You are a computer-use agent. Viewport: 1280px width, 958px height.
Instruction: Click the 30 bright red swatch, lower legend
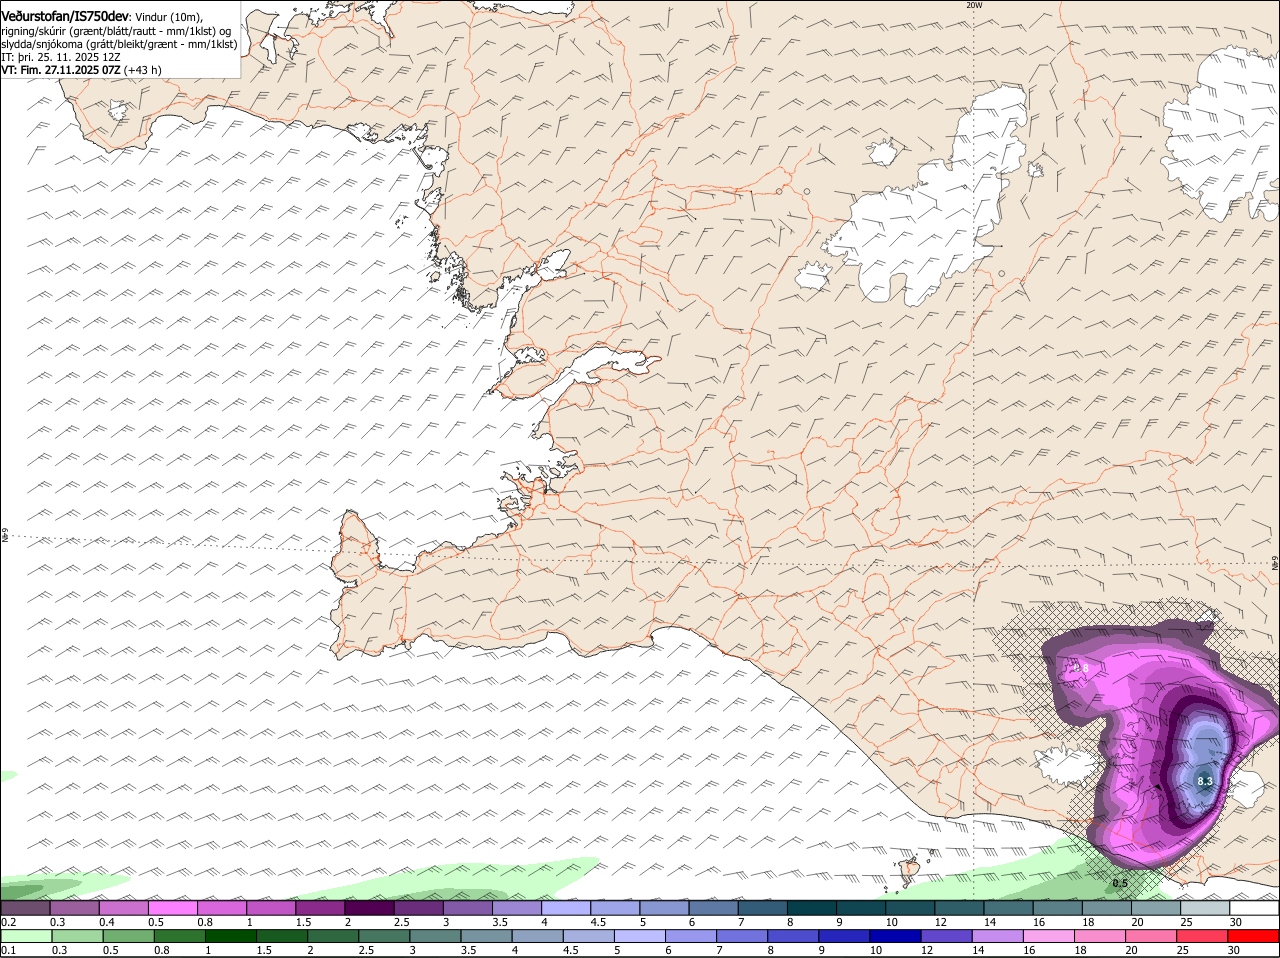pyautogui.click(x=1254, y=936)
